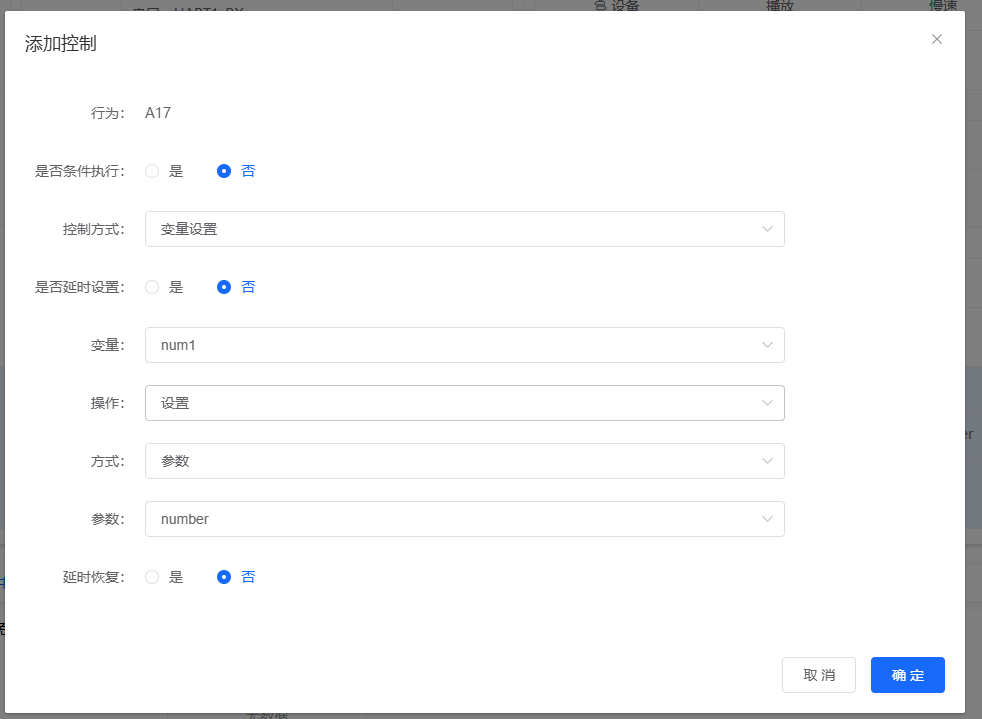This screenshot has width=982, height=719.
Task: Open the 参数 dropdown showing number
Action: coord(464,519)
